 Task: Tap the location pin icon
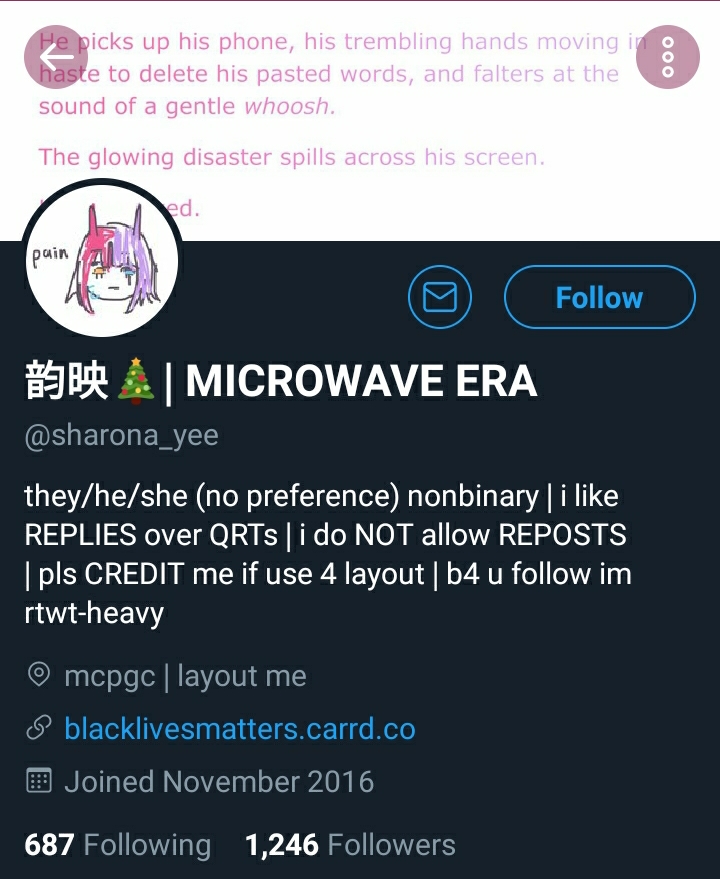39,674
